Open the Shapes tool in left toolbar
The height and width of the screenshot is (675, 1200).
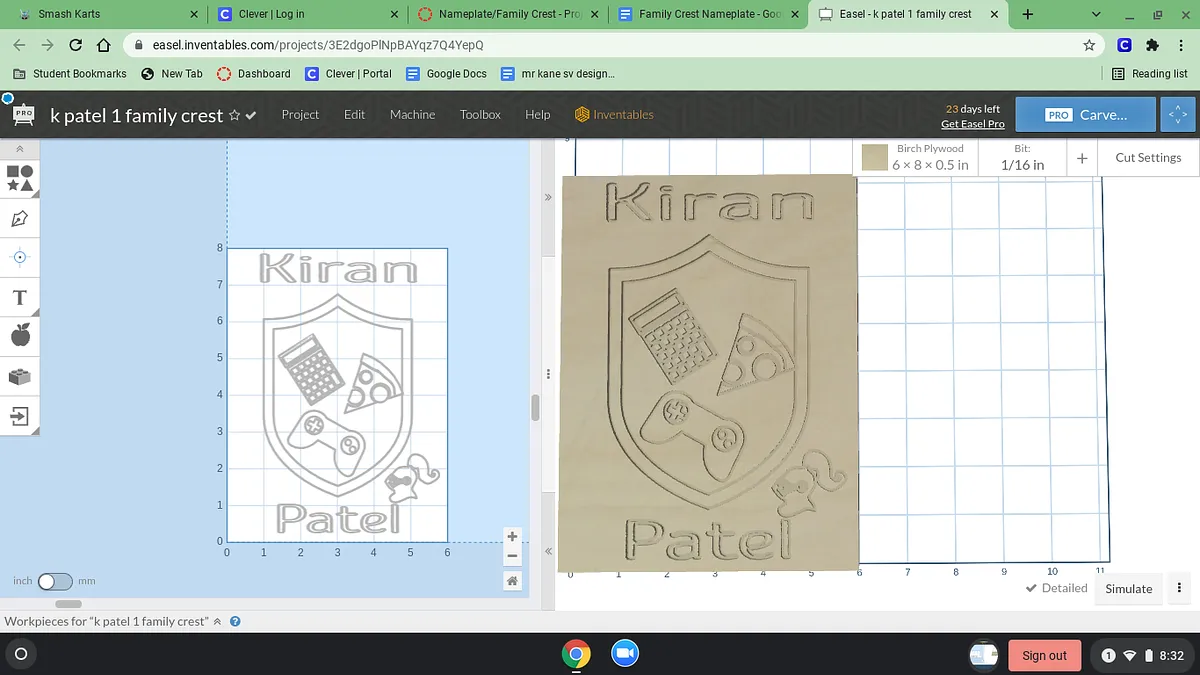tap(20, 178)
